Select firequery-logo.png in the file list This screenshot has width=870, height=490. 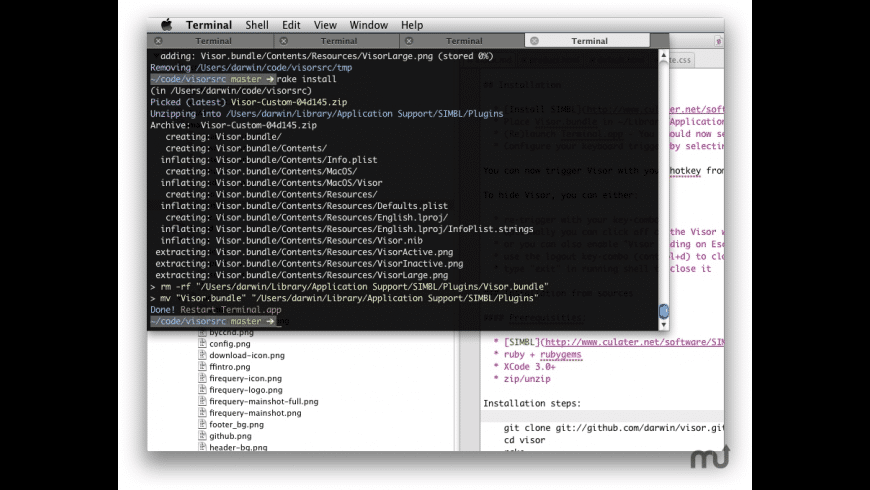click(x=246, y=390)
